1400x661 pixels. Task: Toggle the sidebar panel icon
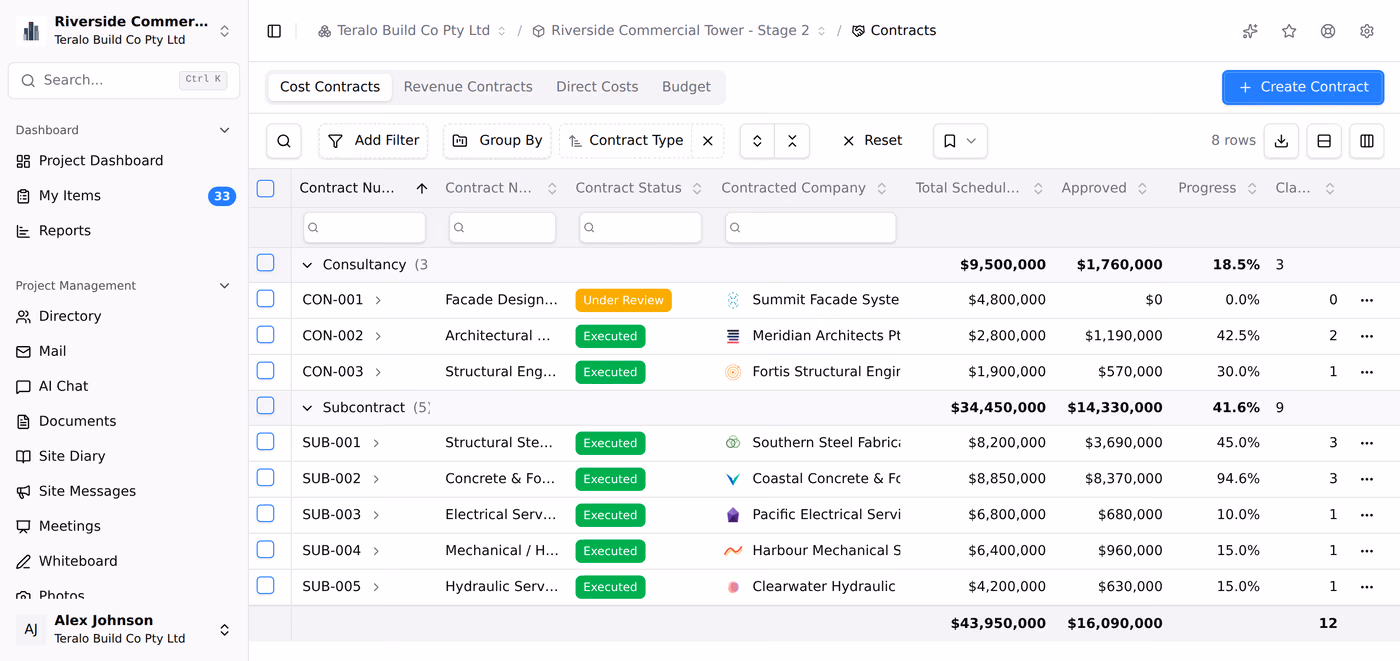coord(274,31)
